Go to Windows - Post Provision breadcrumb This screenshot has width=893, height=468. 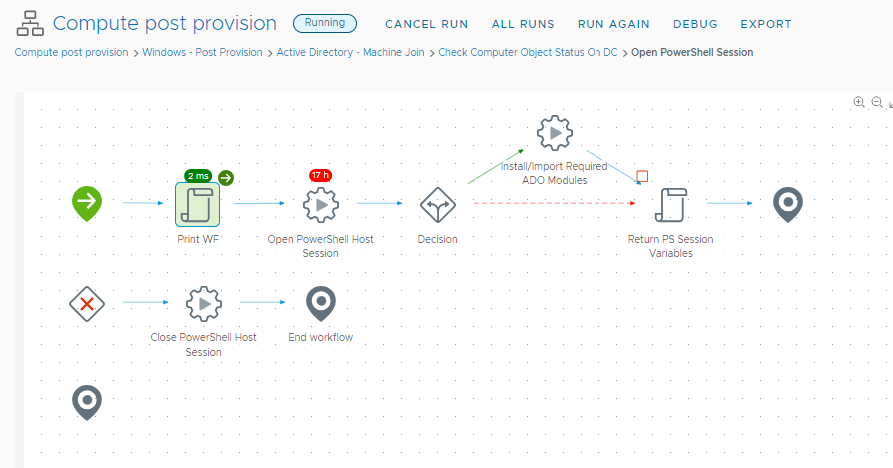click(x=202, y=52)
